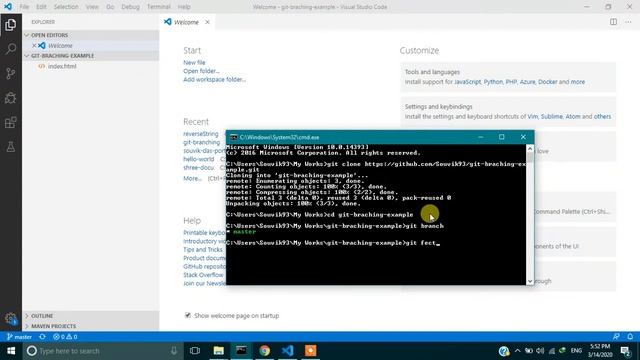Click the More recent link
Viewport: 640px width, 360px height.
(x=192, y=178)
